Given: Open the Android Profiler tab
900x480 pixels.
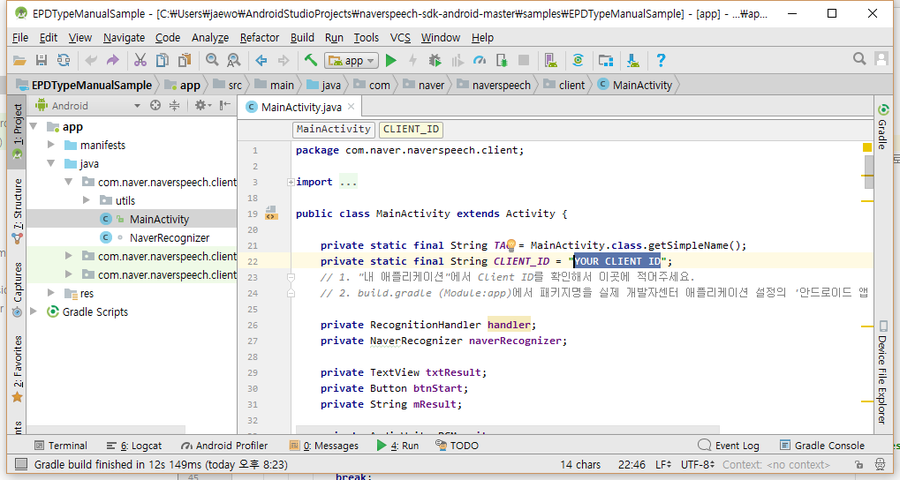Looking at the screenshot, I should pos(224,446).
